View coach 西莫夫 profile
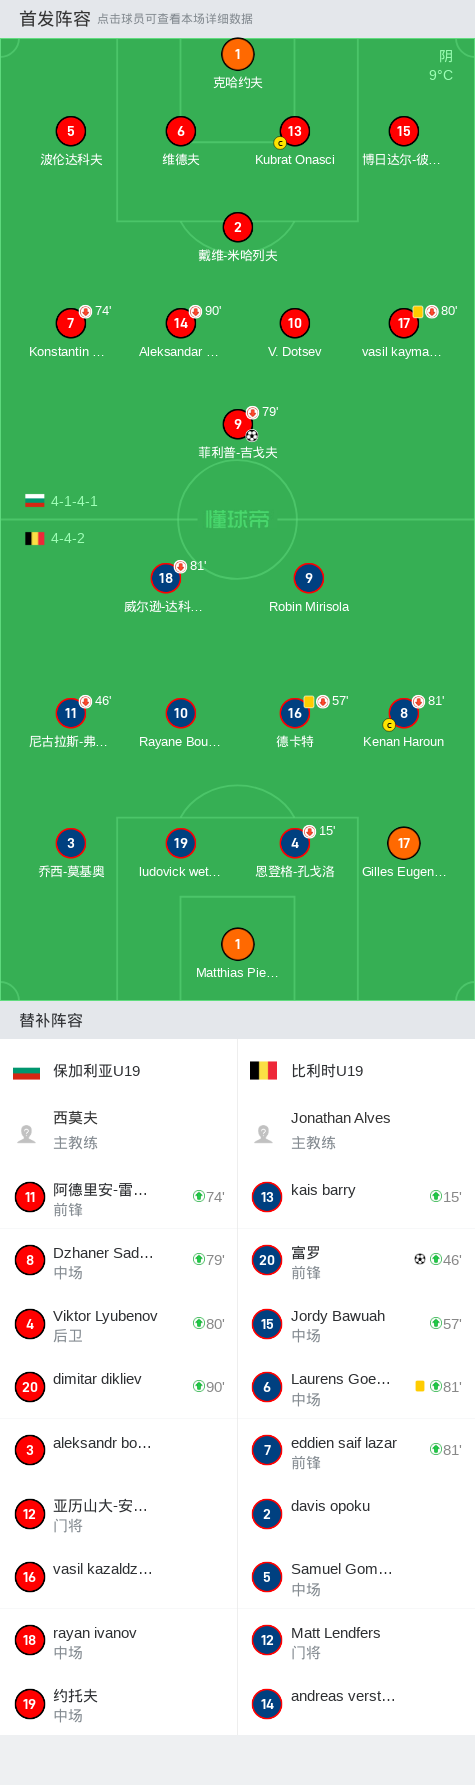The height and width of the screenshot is (1785, 475). coord(119,1130)
